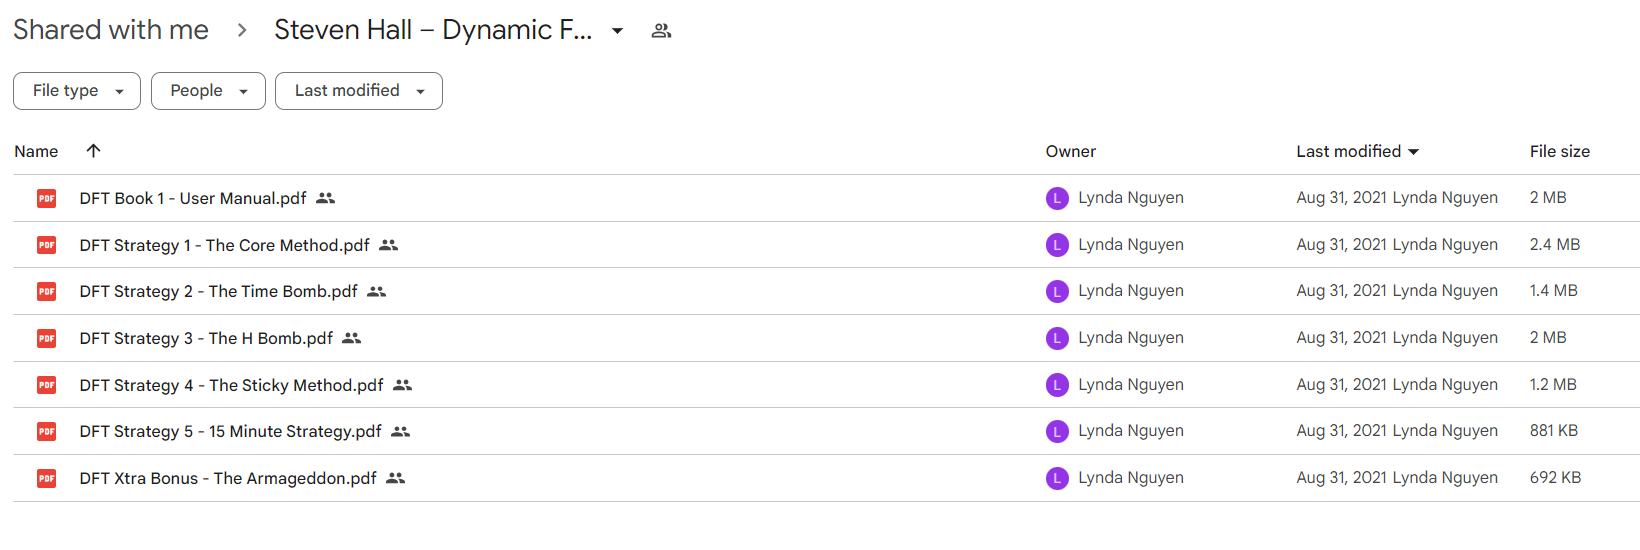This screenshot has height=550, width=1640.
Task: Open the People filter dropdown
Action: click(x=208, y=91)
